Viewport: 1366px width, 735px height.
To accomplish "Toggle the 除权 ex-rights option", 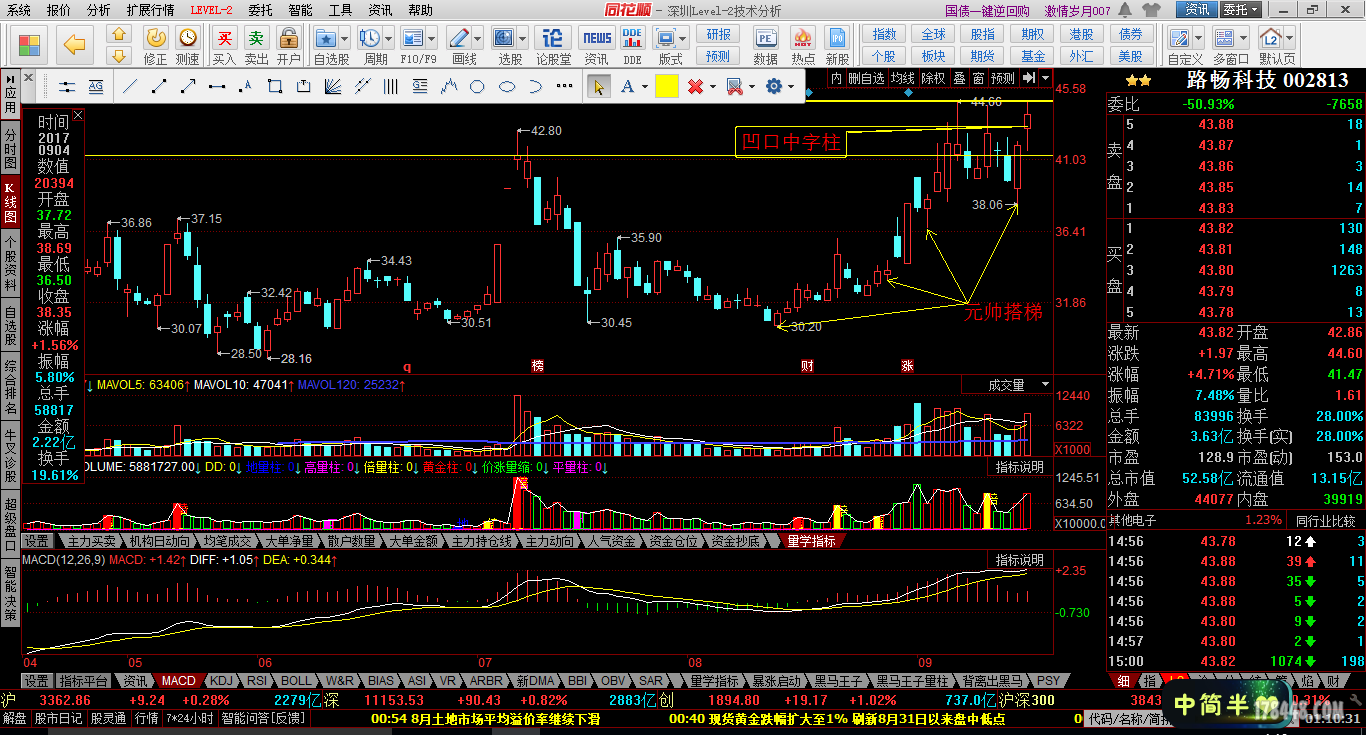I will pyautogui.click(x=933, y=78).
